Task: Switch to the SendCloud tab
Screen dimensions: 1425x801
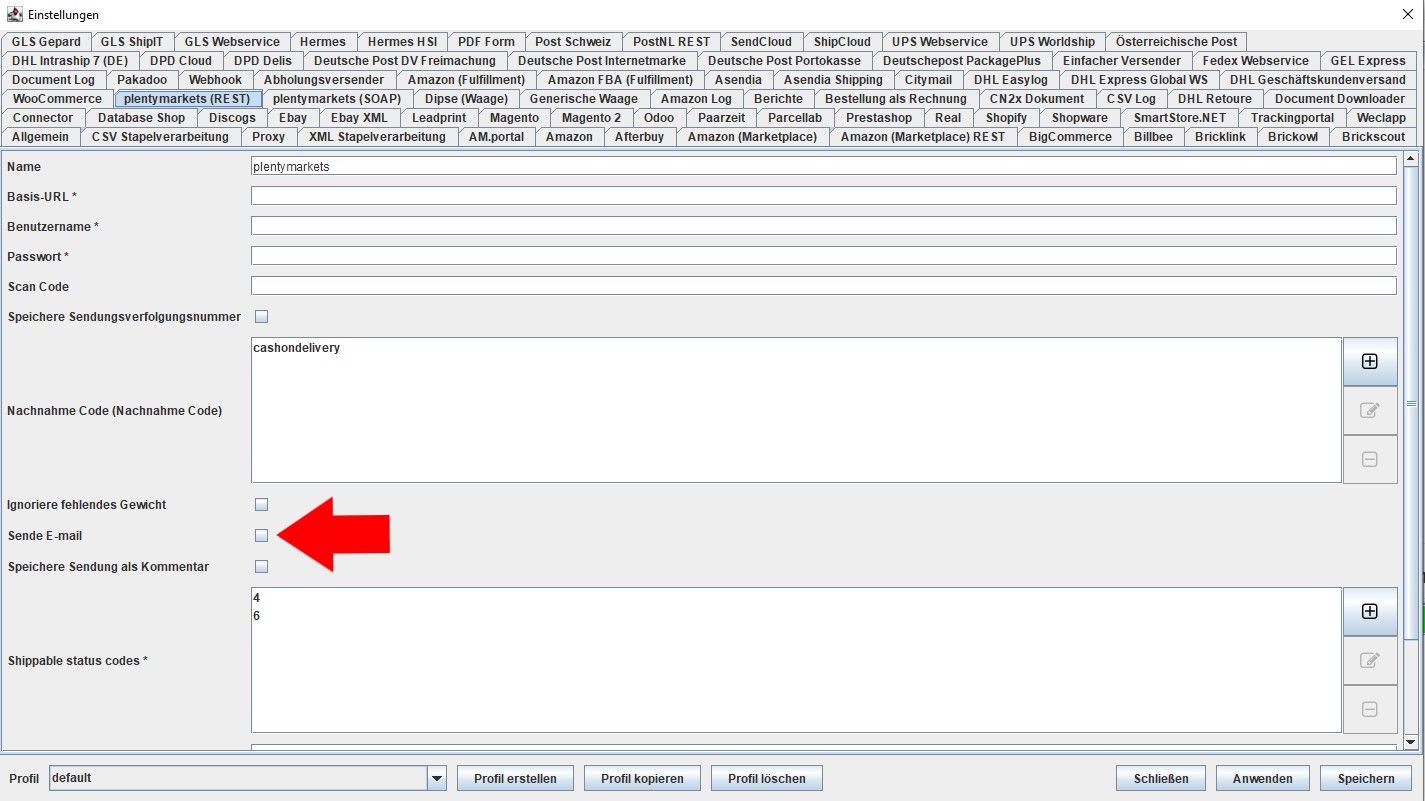Action: [761, 42]
